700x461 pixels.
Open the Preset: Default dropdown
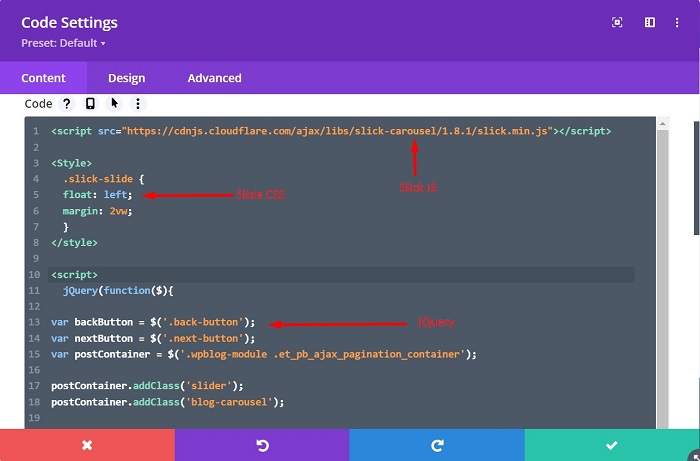point(63,43)
